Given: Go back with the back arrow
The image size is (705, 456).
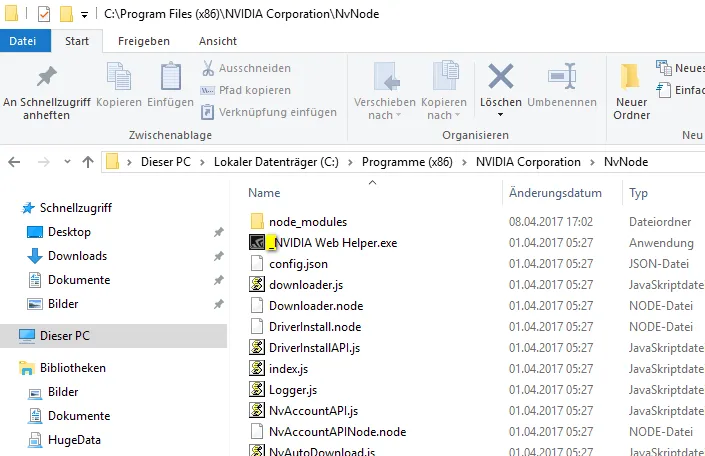Looking at the screenshot, I should pyautogui.click(x=14, y=162).
